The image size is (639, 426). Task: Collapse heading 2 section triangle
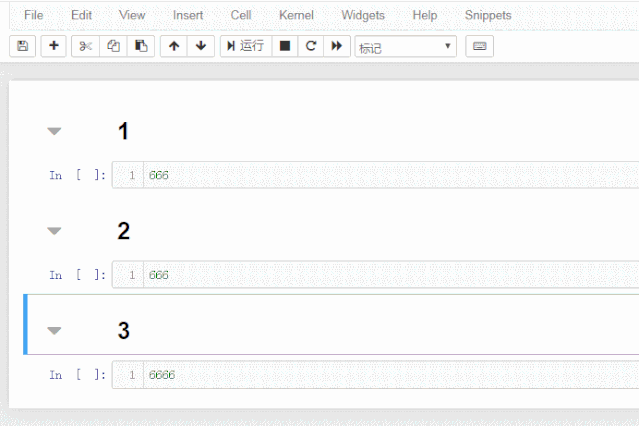pos(54,231)
